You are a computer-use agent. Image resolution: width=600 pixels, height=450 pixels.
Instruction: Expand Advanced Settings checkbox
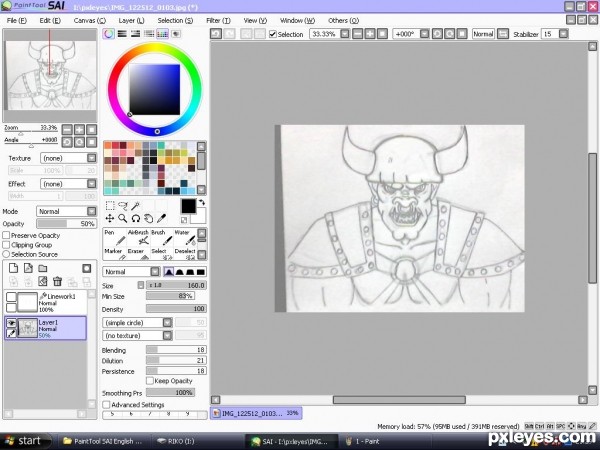(x=106, y=404)
